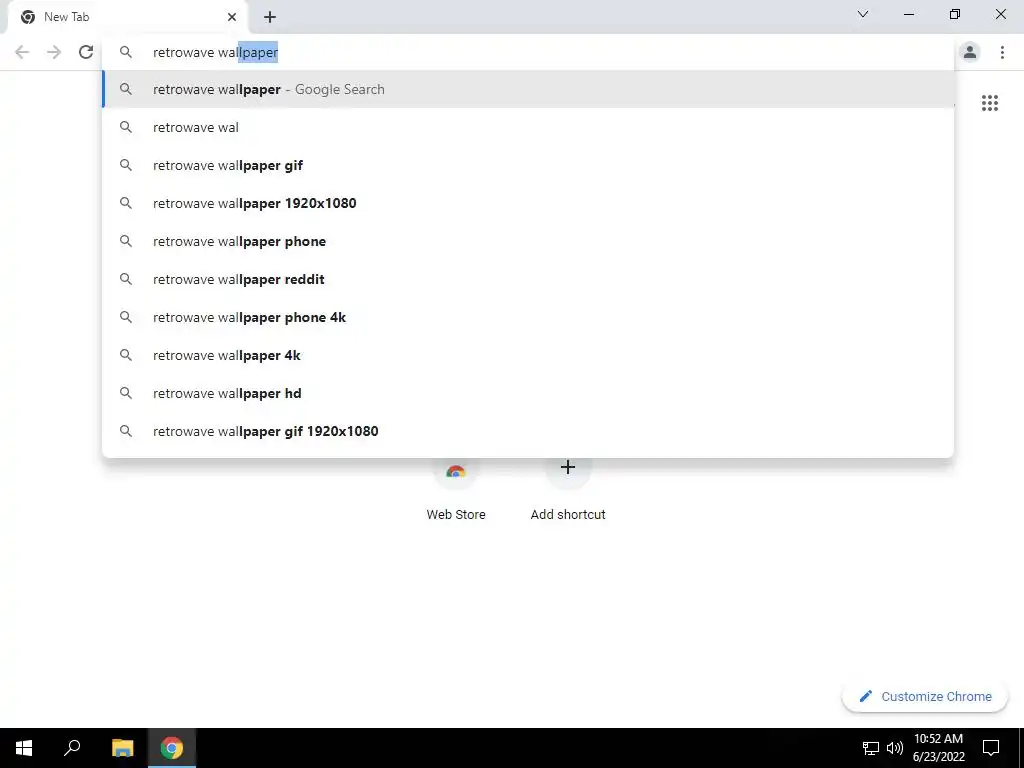This screenshot has width=1024, height=768.
Task: Open the Windows notification center
Action: tap(991, 748)
